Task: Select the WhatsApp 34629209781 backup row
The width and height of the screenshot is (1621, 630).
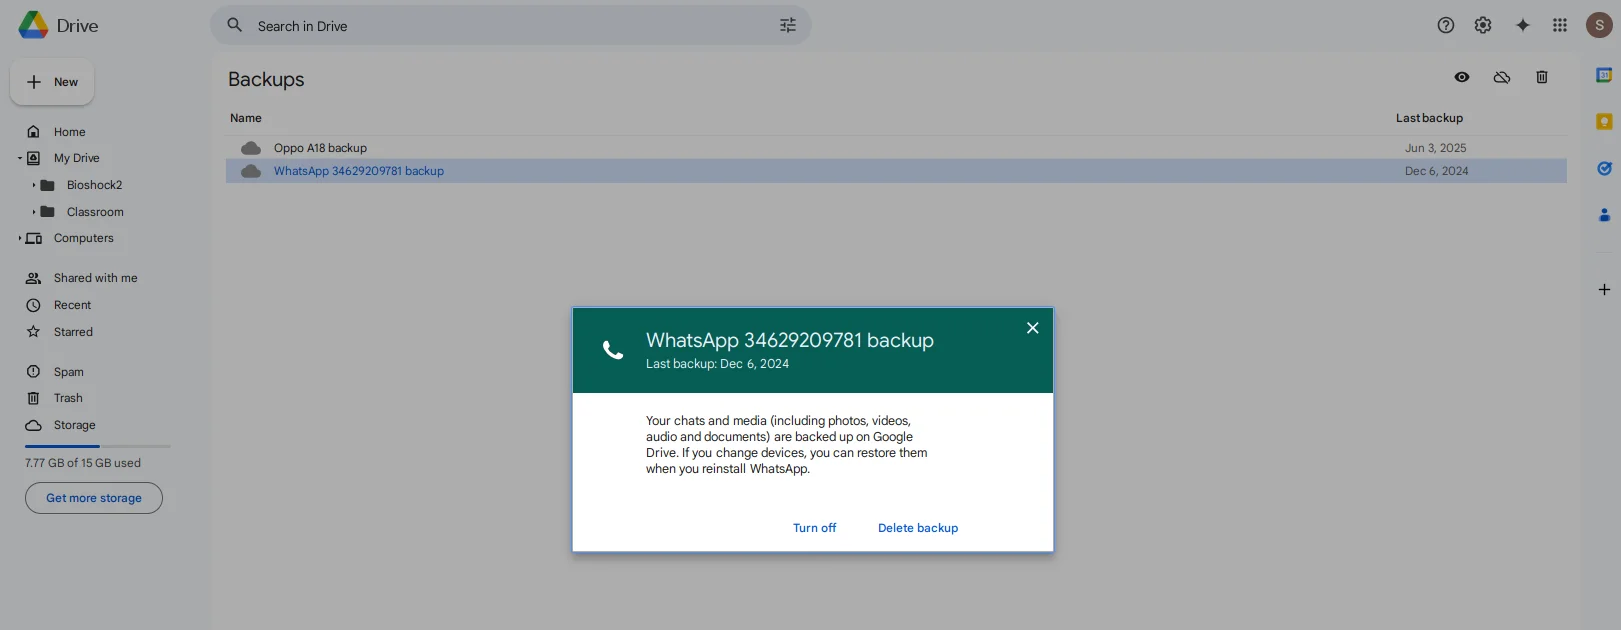Action: [896, 171]
